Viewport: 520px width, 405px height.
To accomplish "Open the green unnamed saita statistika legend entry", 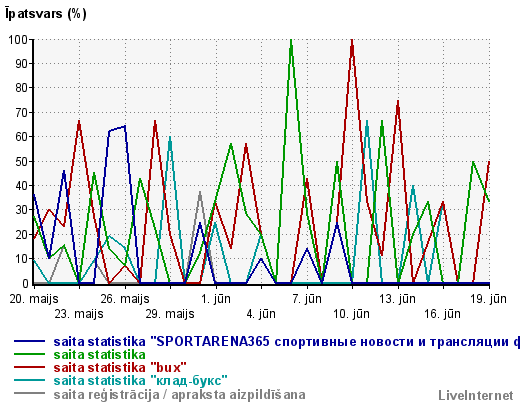I will point(99,355).
